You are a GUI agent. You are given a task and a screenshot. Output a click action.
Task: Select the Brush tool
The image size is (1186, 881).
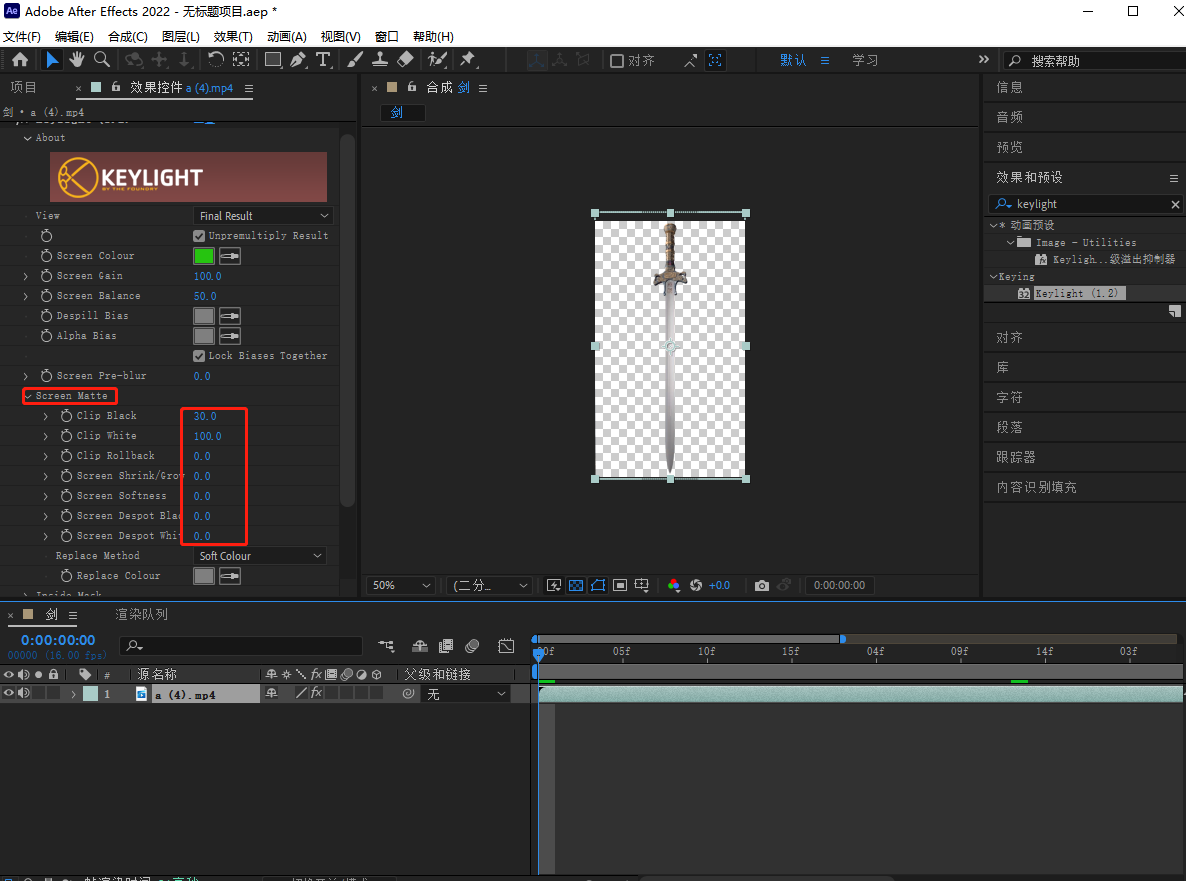pyautogui.click(x=355, y=60)
